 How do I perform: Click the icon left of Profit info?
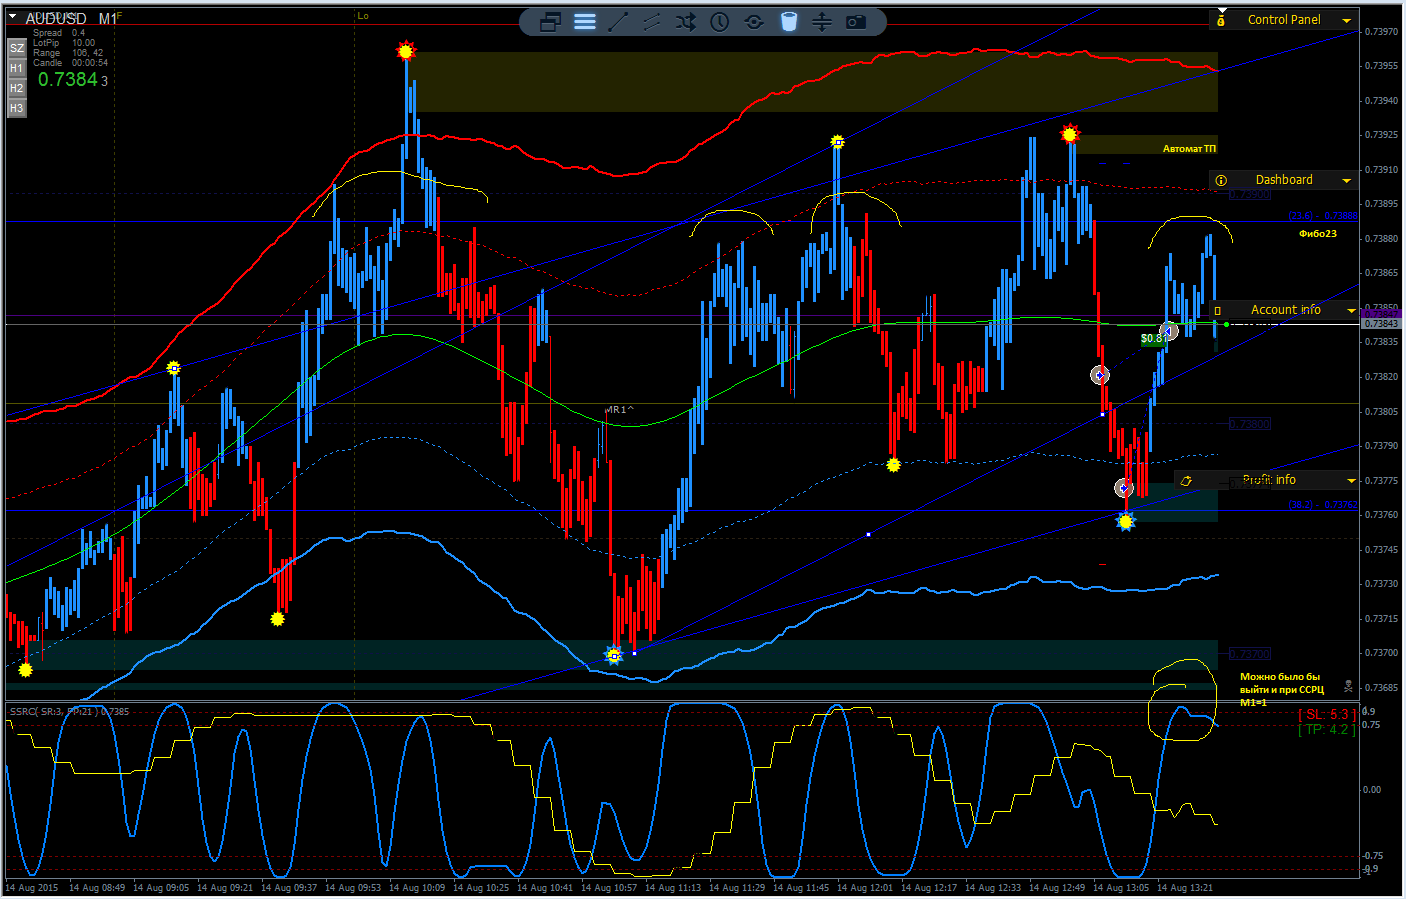click(x=1187, y=481)
